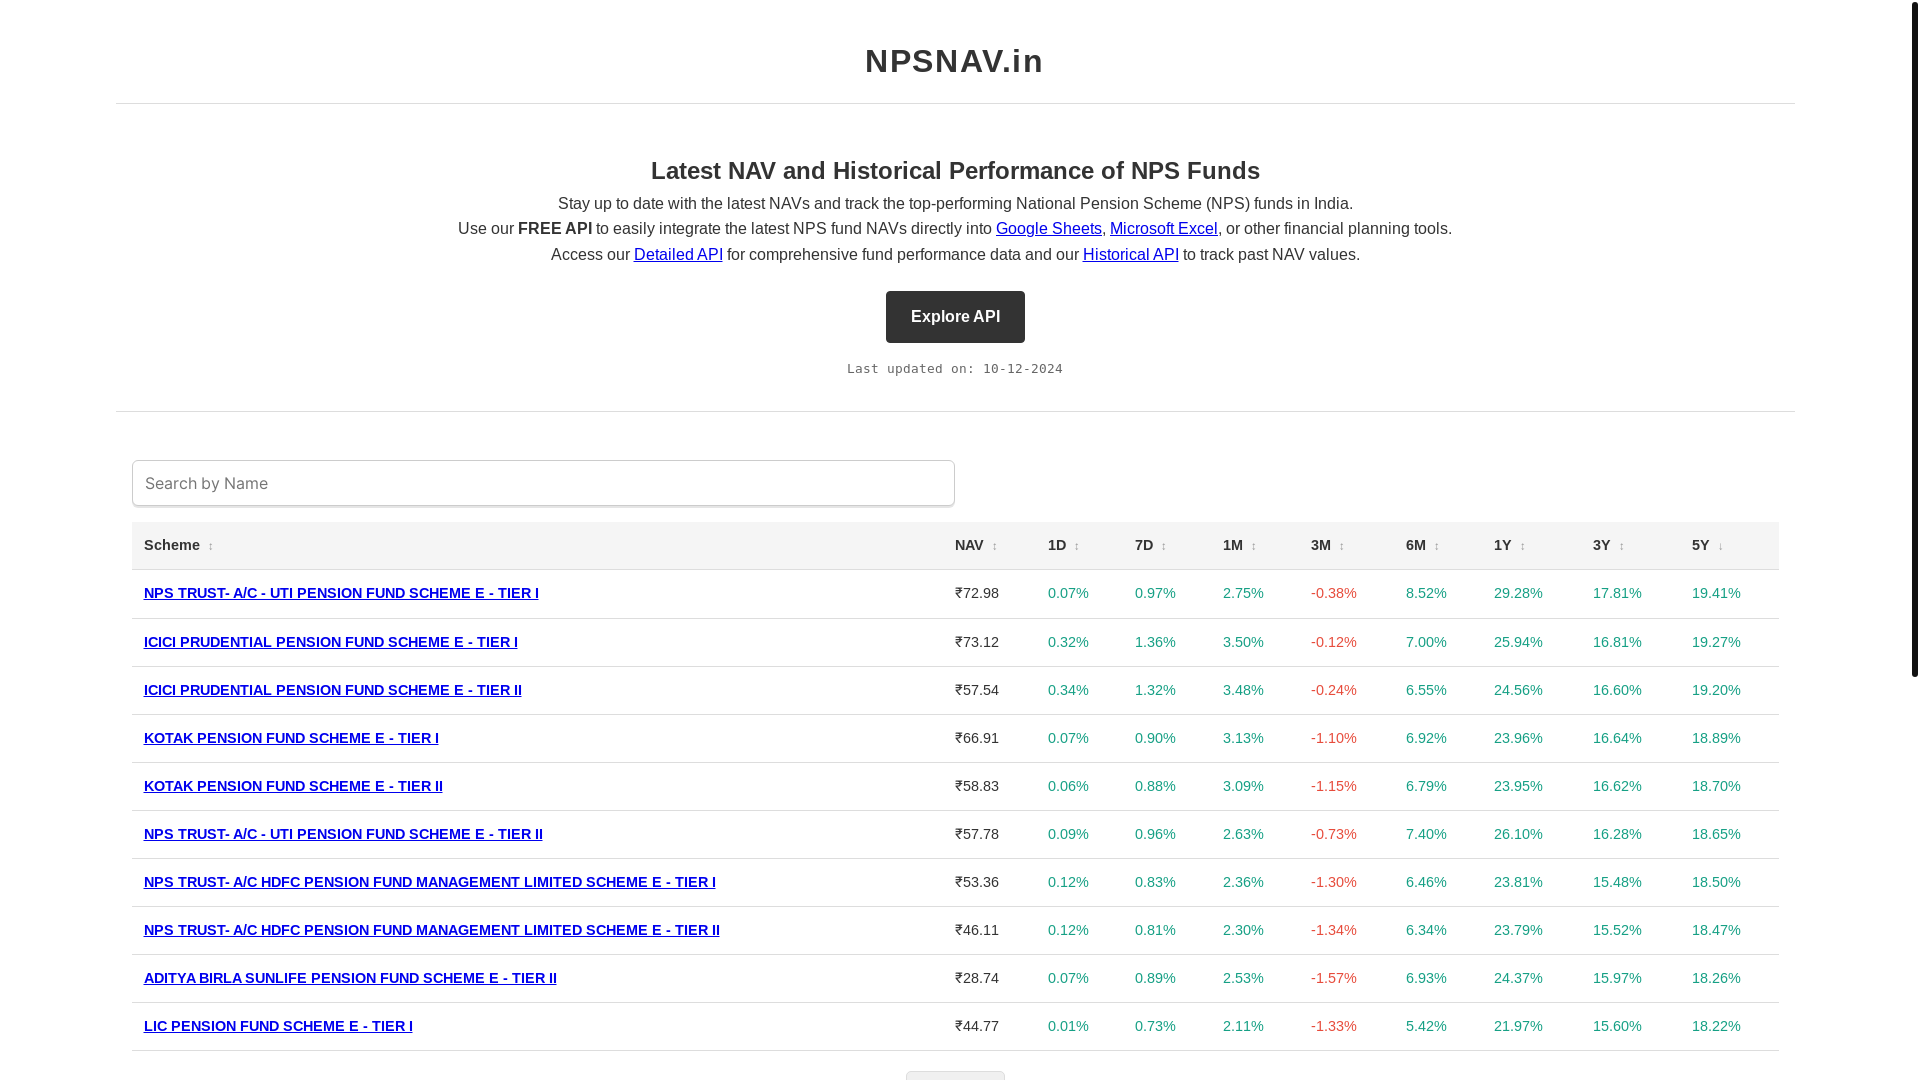Click 1D return 0.01%
The width and height of the screenshot is (1920, 1080).
1068,1026
